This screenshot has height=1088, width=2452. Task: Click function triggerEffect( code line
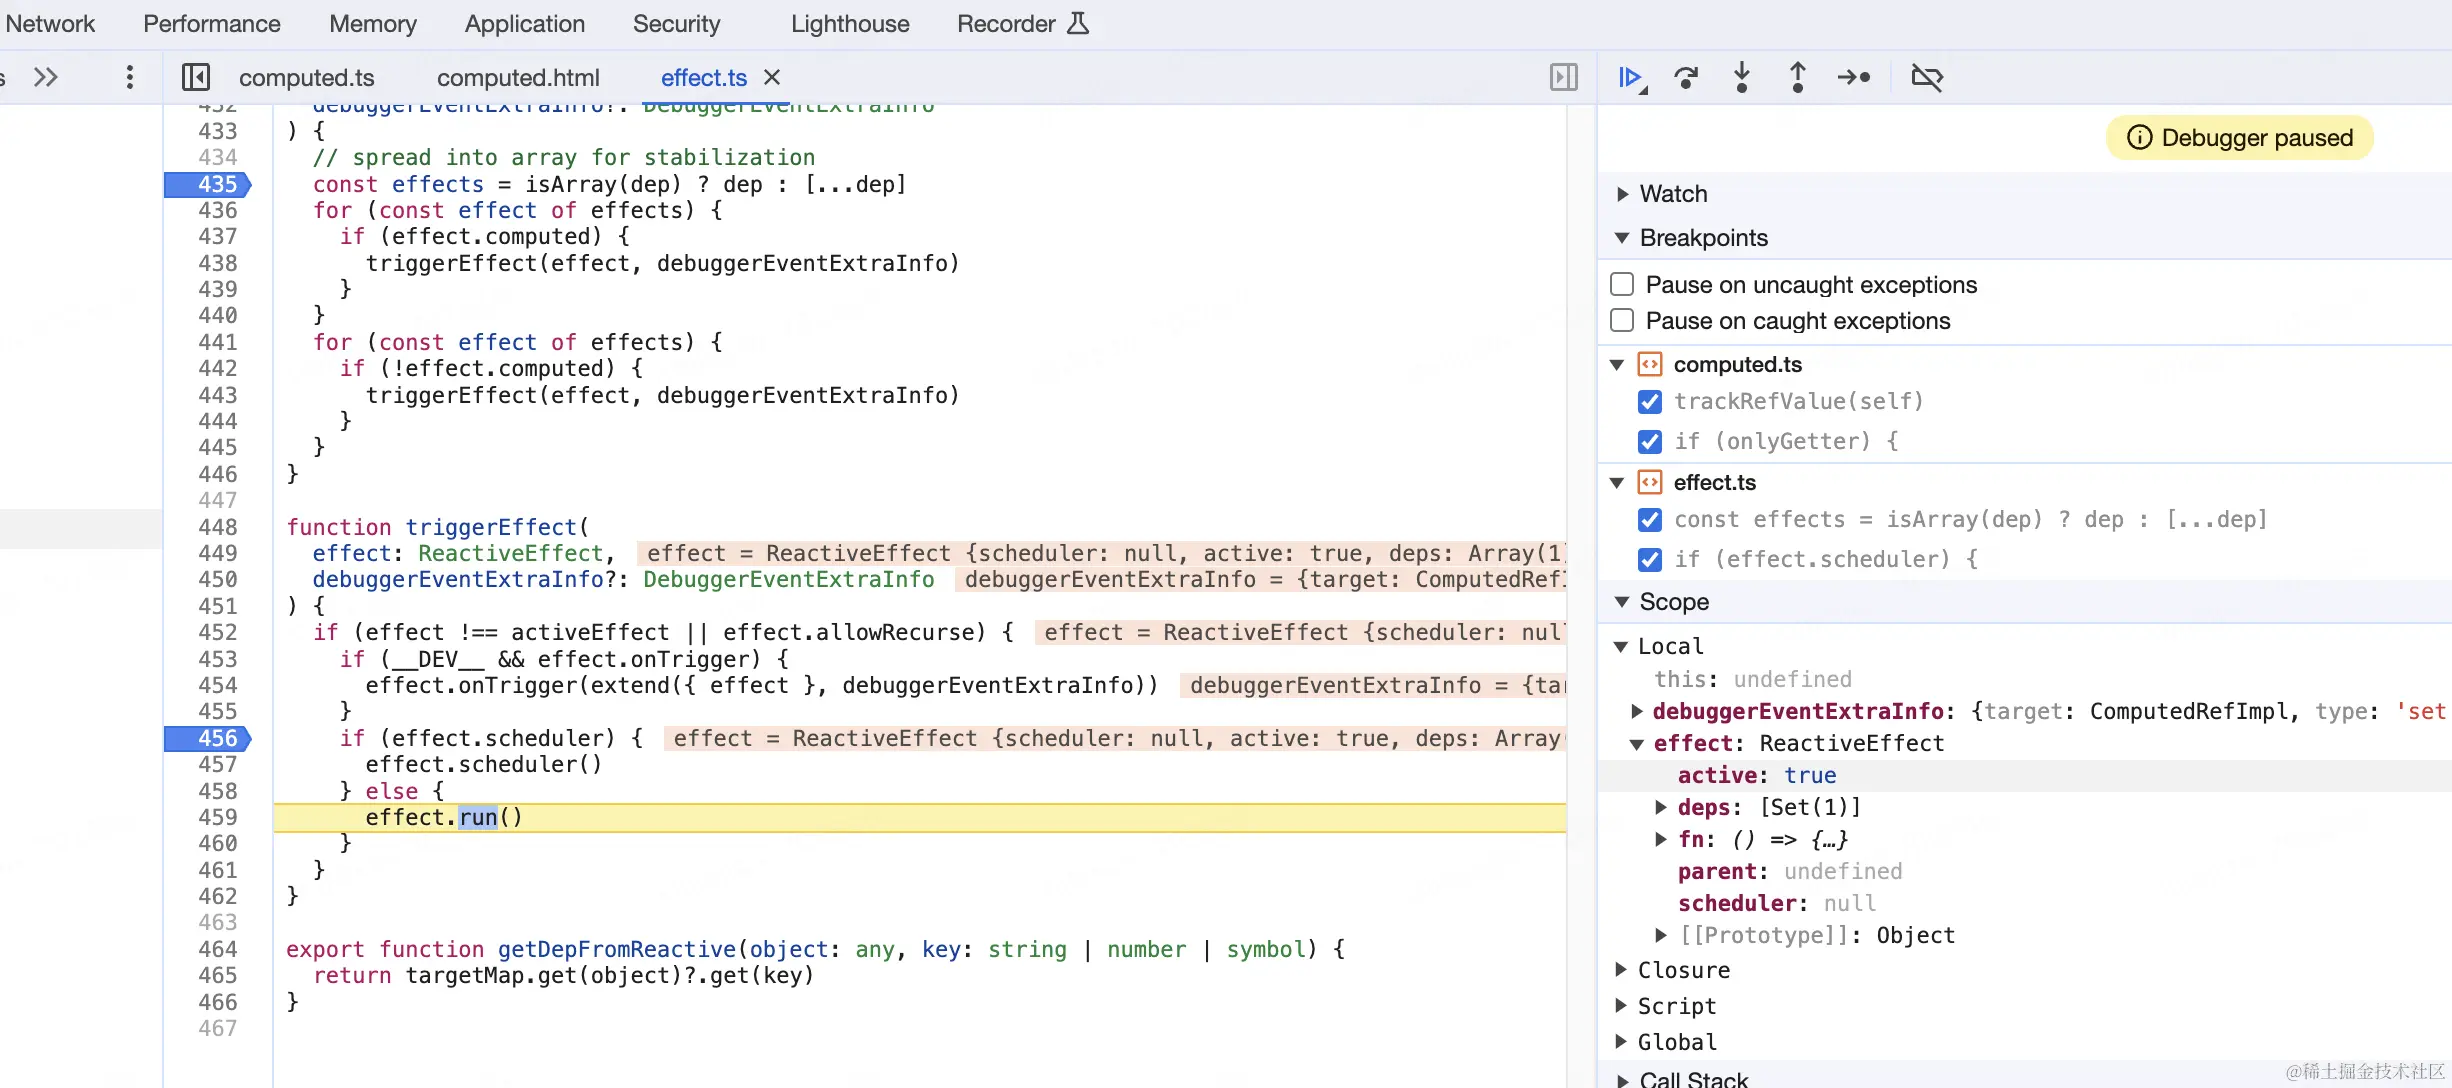coord(438,528)
